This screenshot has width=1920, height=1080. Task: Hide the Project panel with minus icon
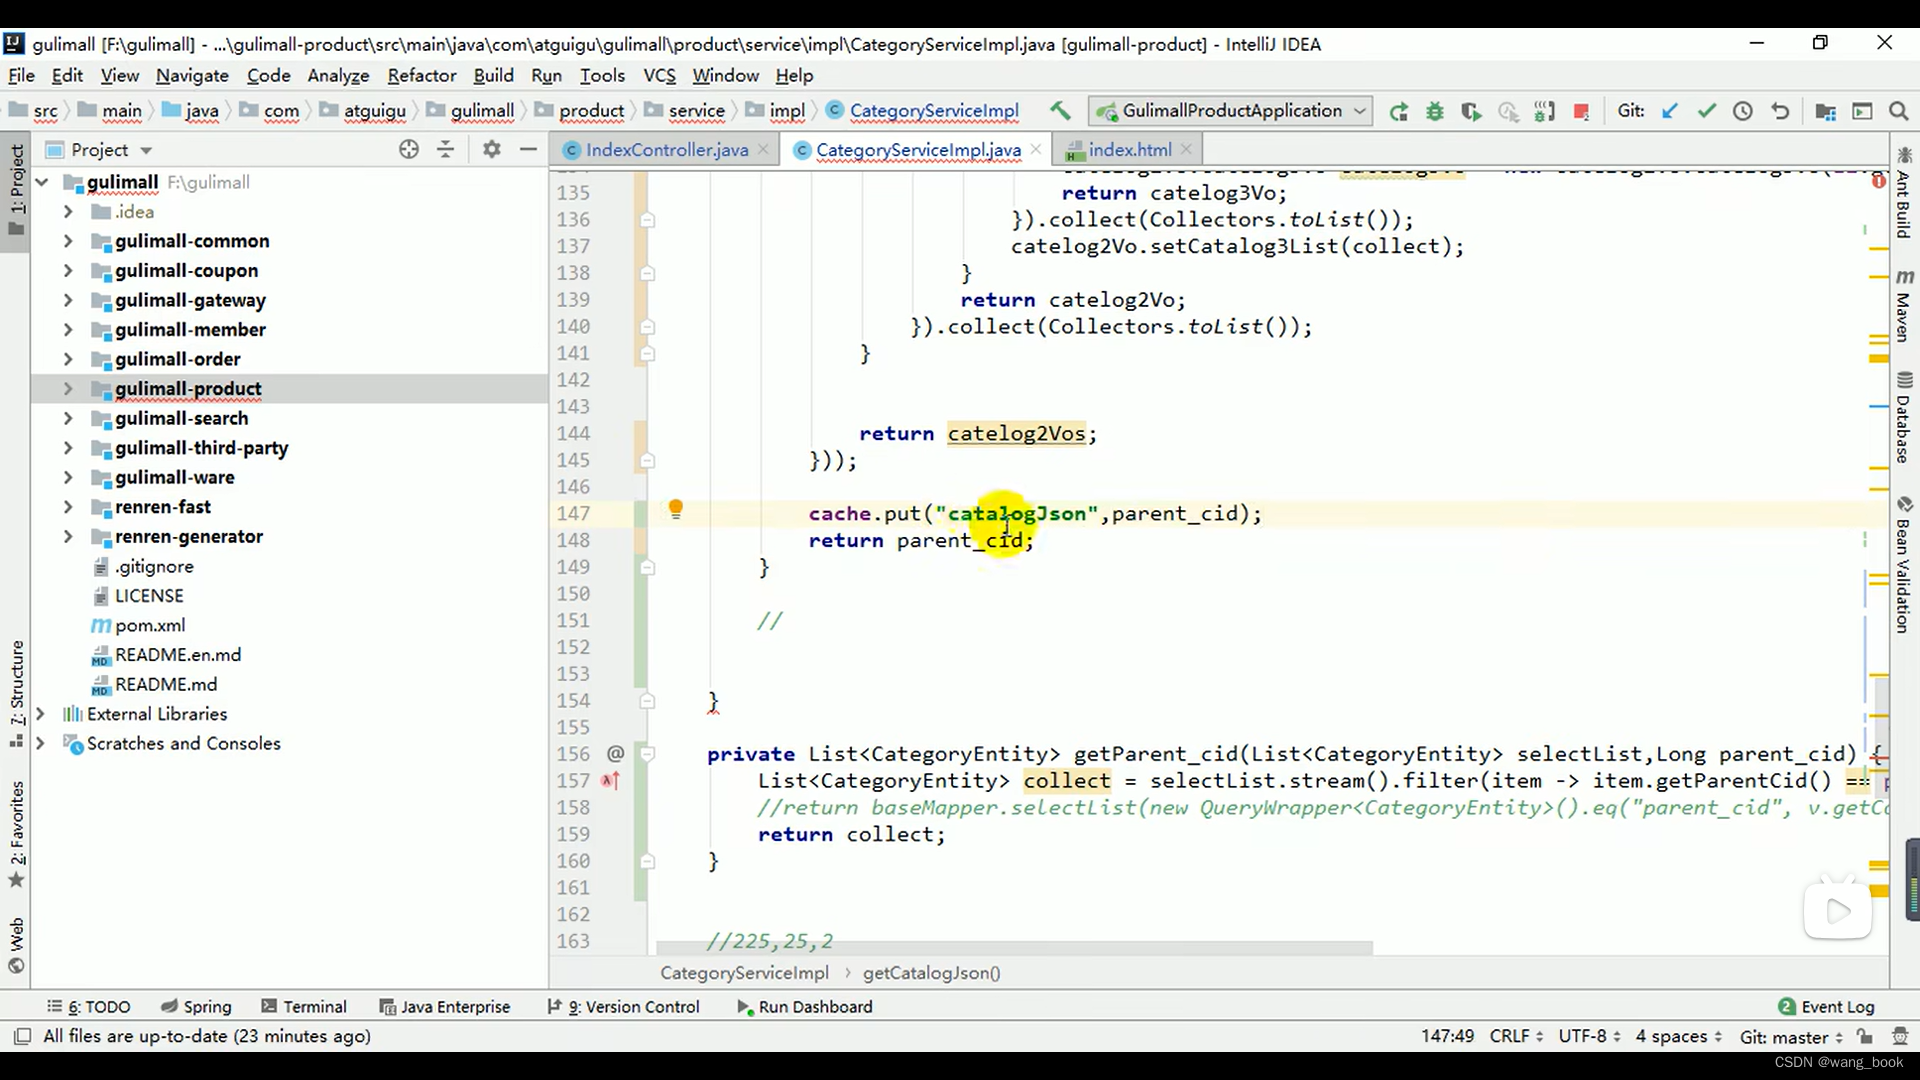[x=528, y=149]
